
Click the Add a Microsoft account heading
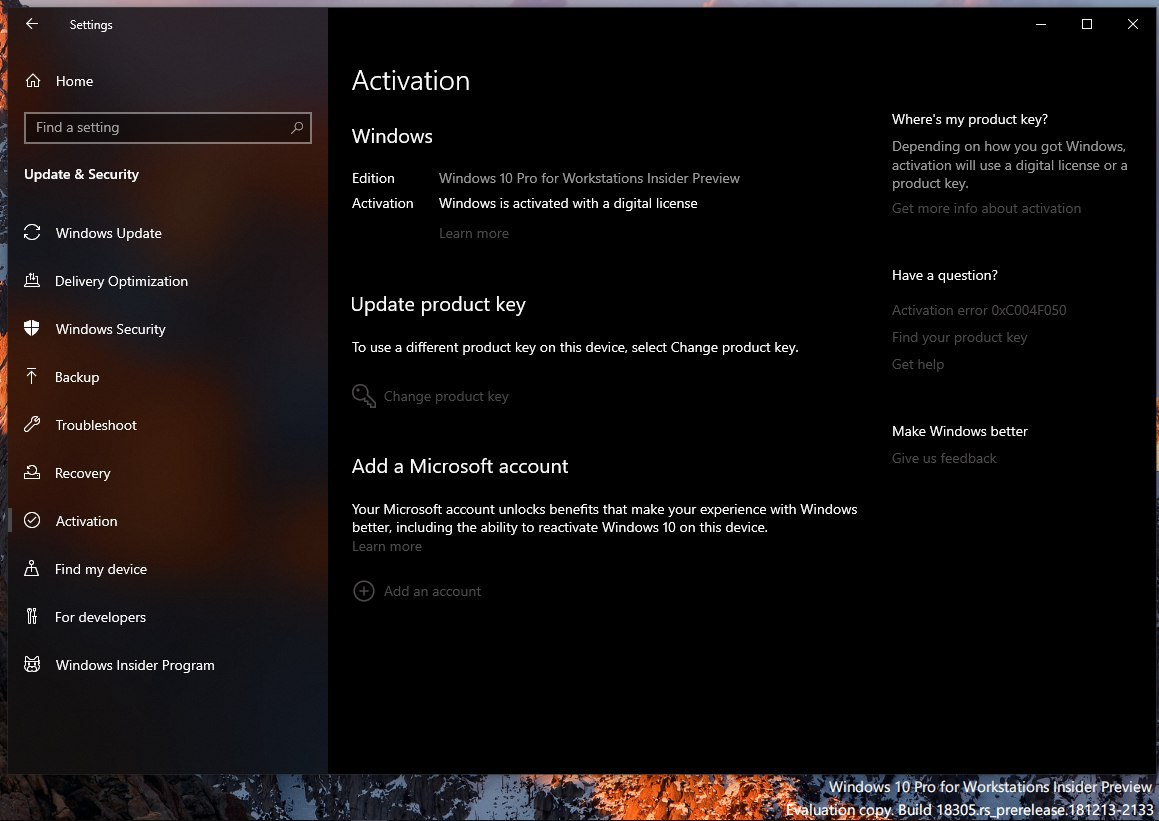click(460, 466)
